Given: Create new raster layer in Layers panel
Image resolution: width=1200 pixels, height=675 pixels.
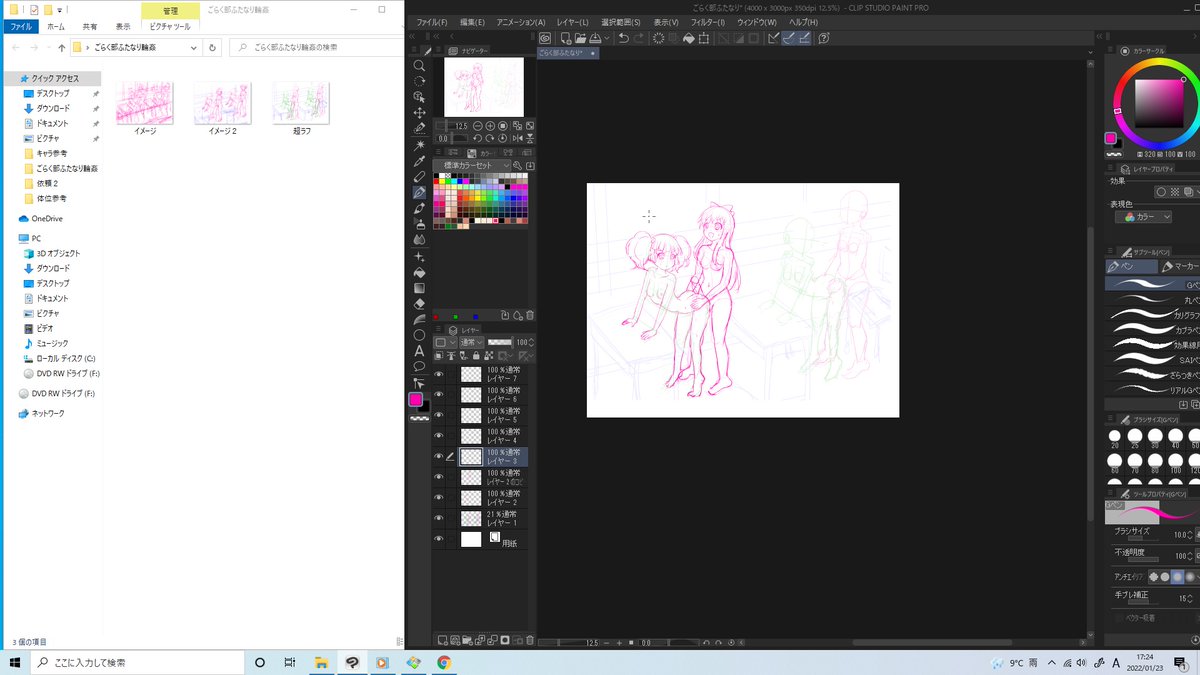Looking at the screenshot, I should pos(442,640).
